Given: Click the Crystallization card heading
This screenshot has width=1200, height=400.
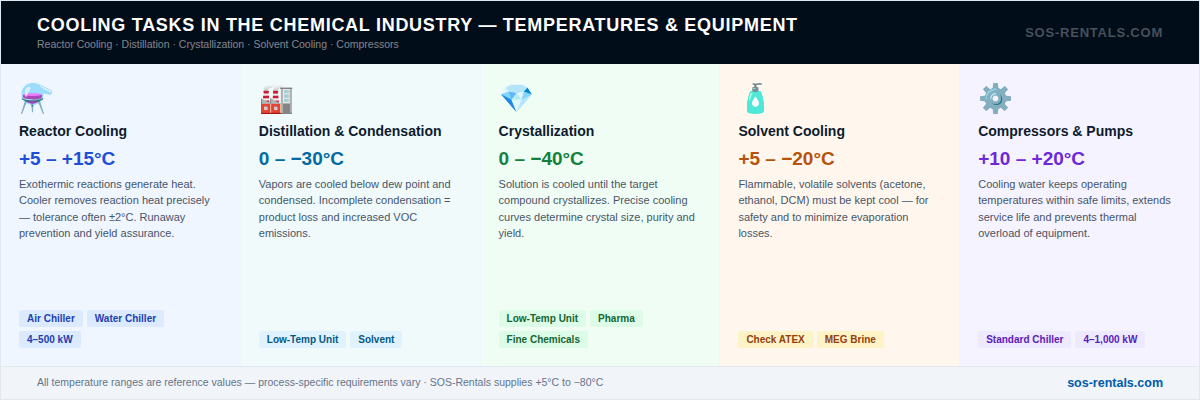Looking at the screenshot, I should (x=546, y=131).
